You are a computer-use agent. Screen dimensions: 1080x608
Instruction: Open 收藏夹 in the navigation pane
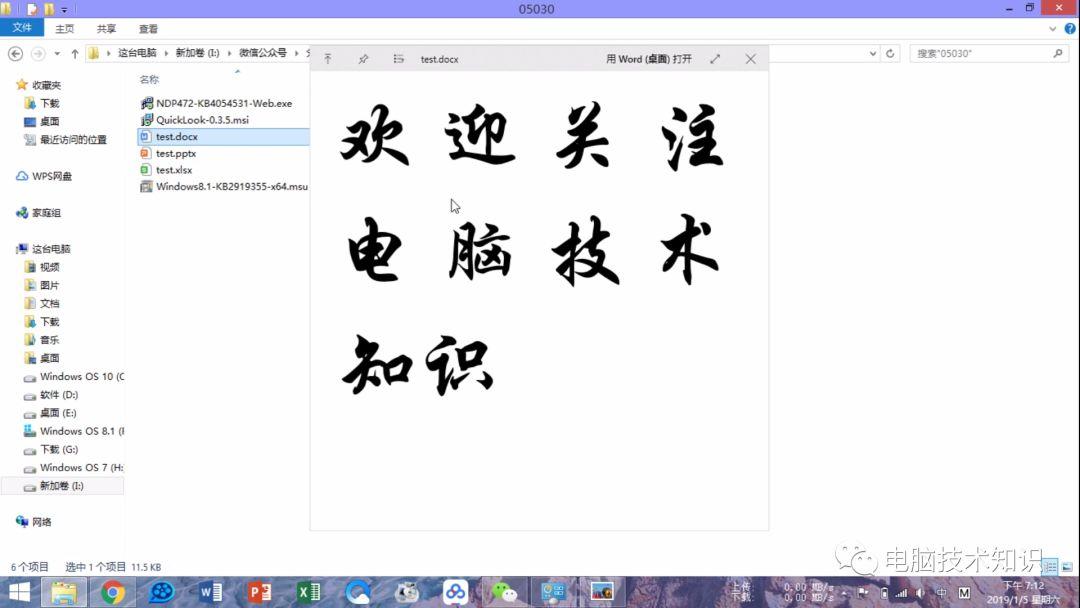[46, 85]
